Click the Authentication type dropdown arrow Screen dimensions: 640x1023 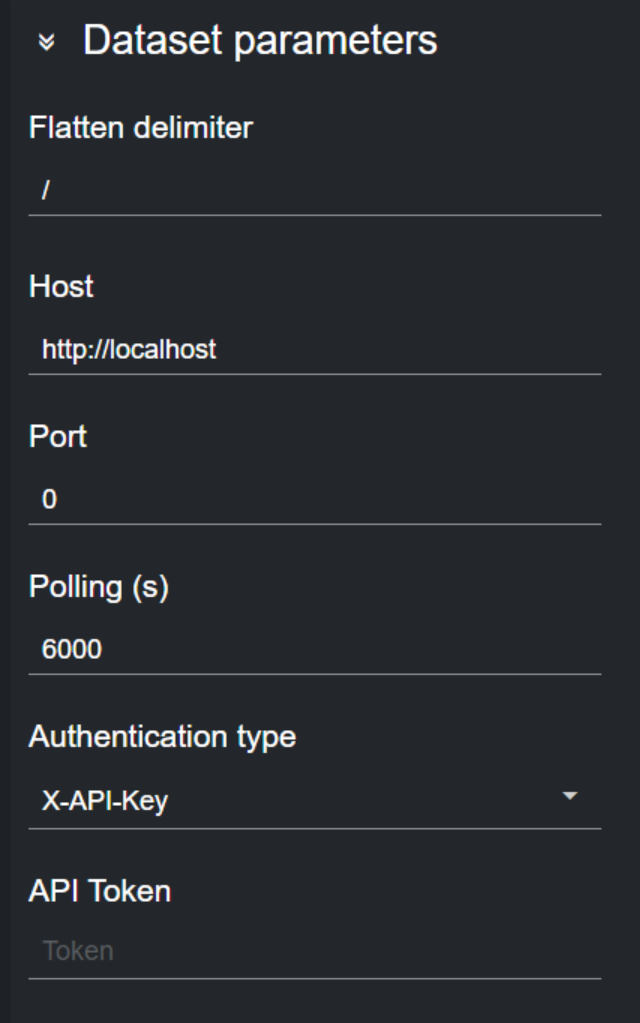[x=570, y=797]
